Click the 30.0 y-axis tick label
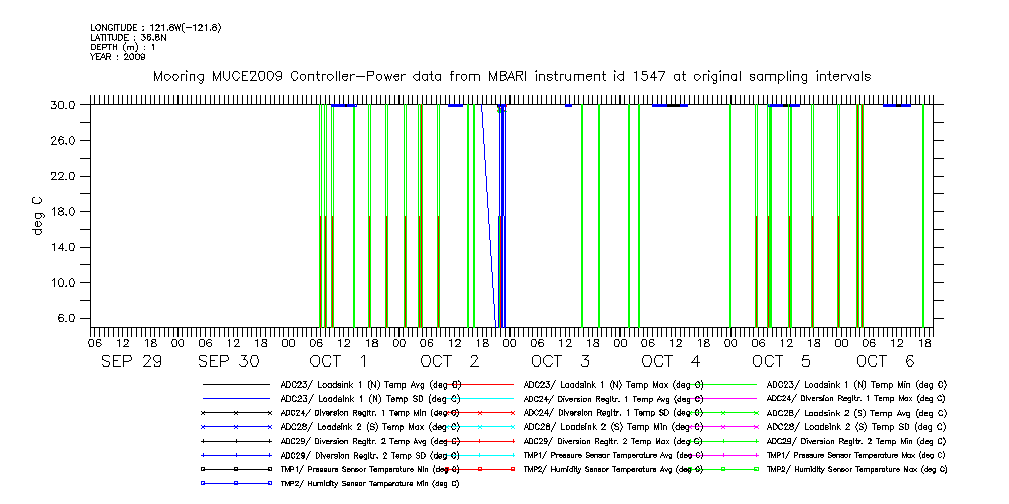Image resolution: width=1009 pixels, height=504 pixels. point(64,105)
